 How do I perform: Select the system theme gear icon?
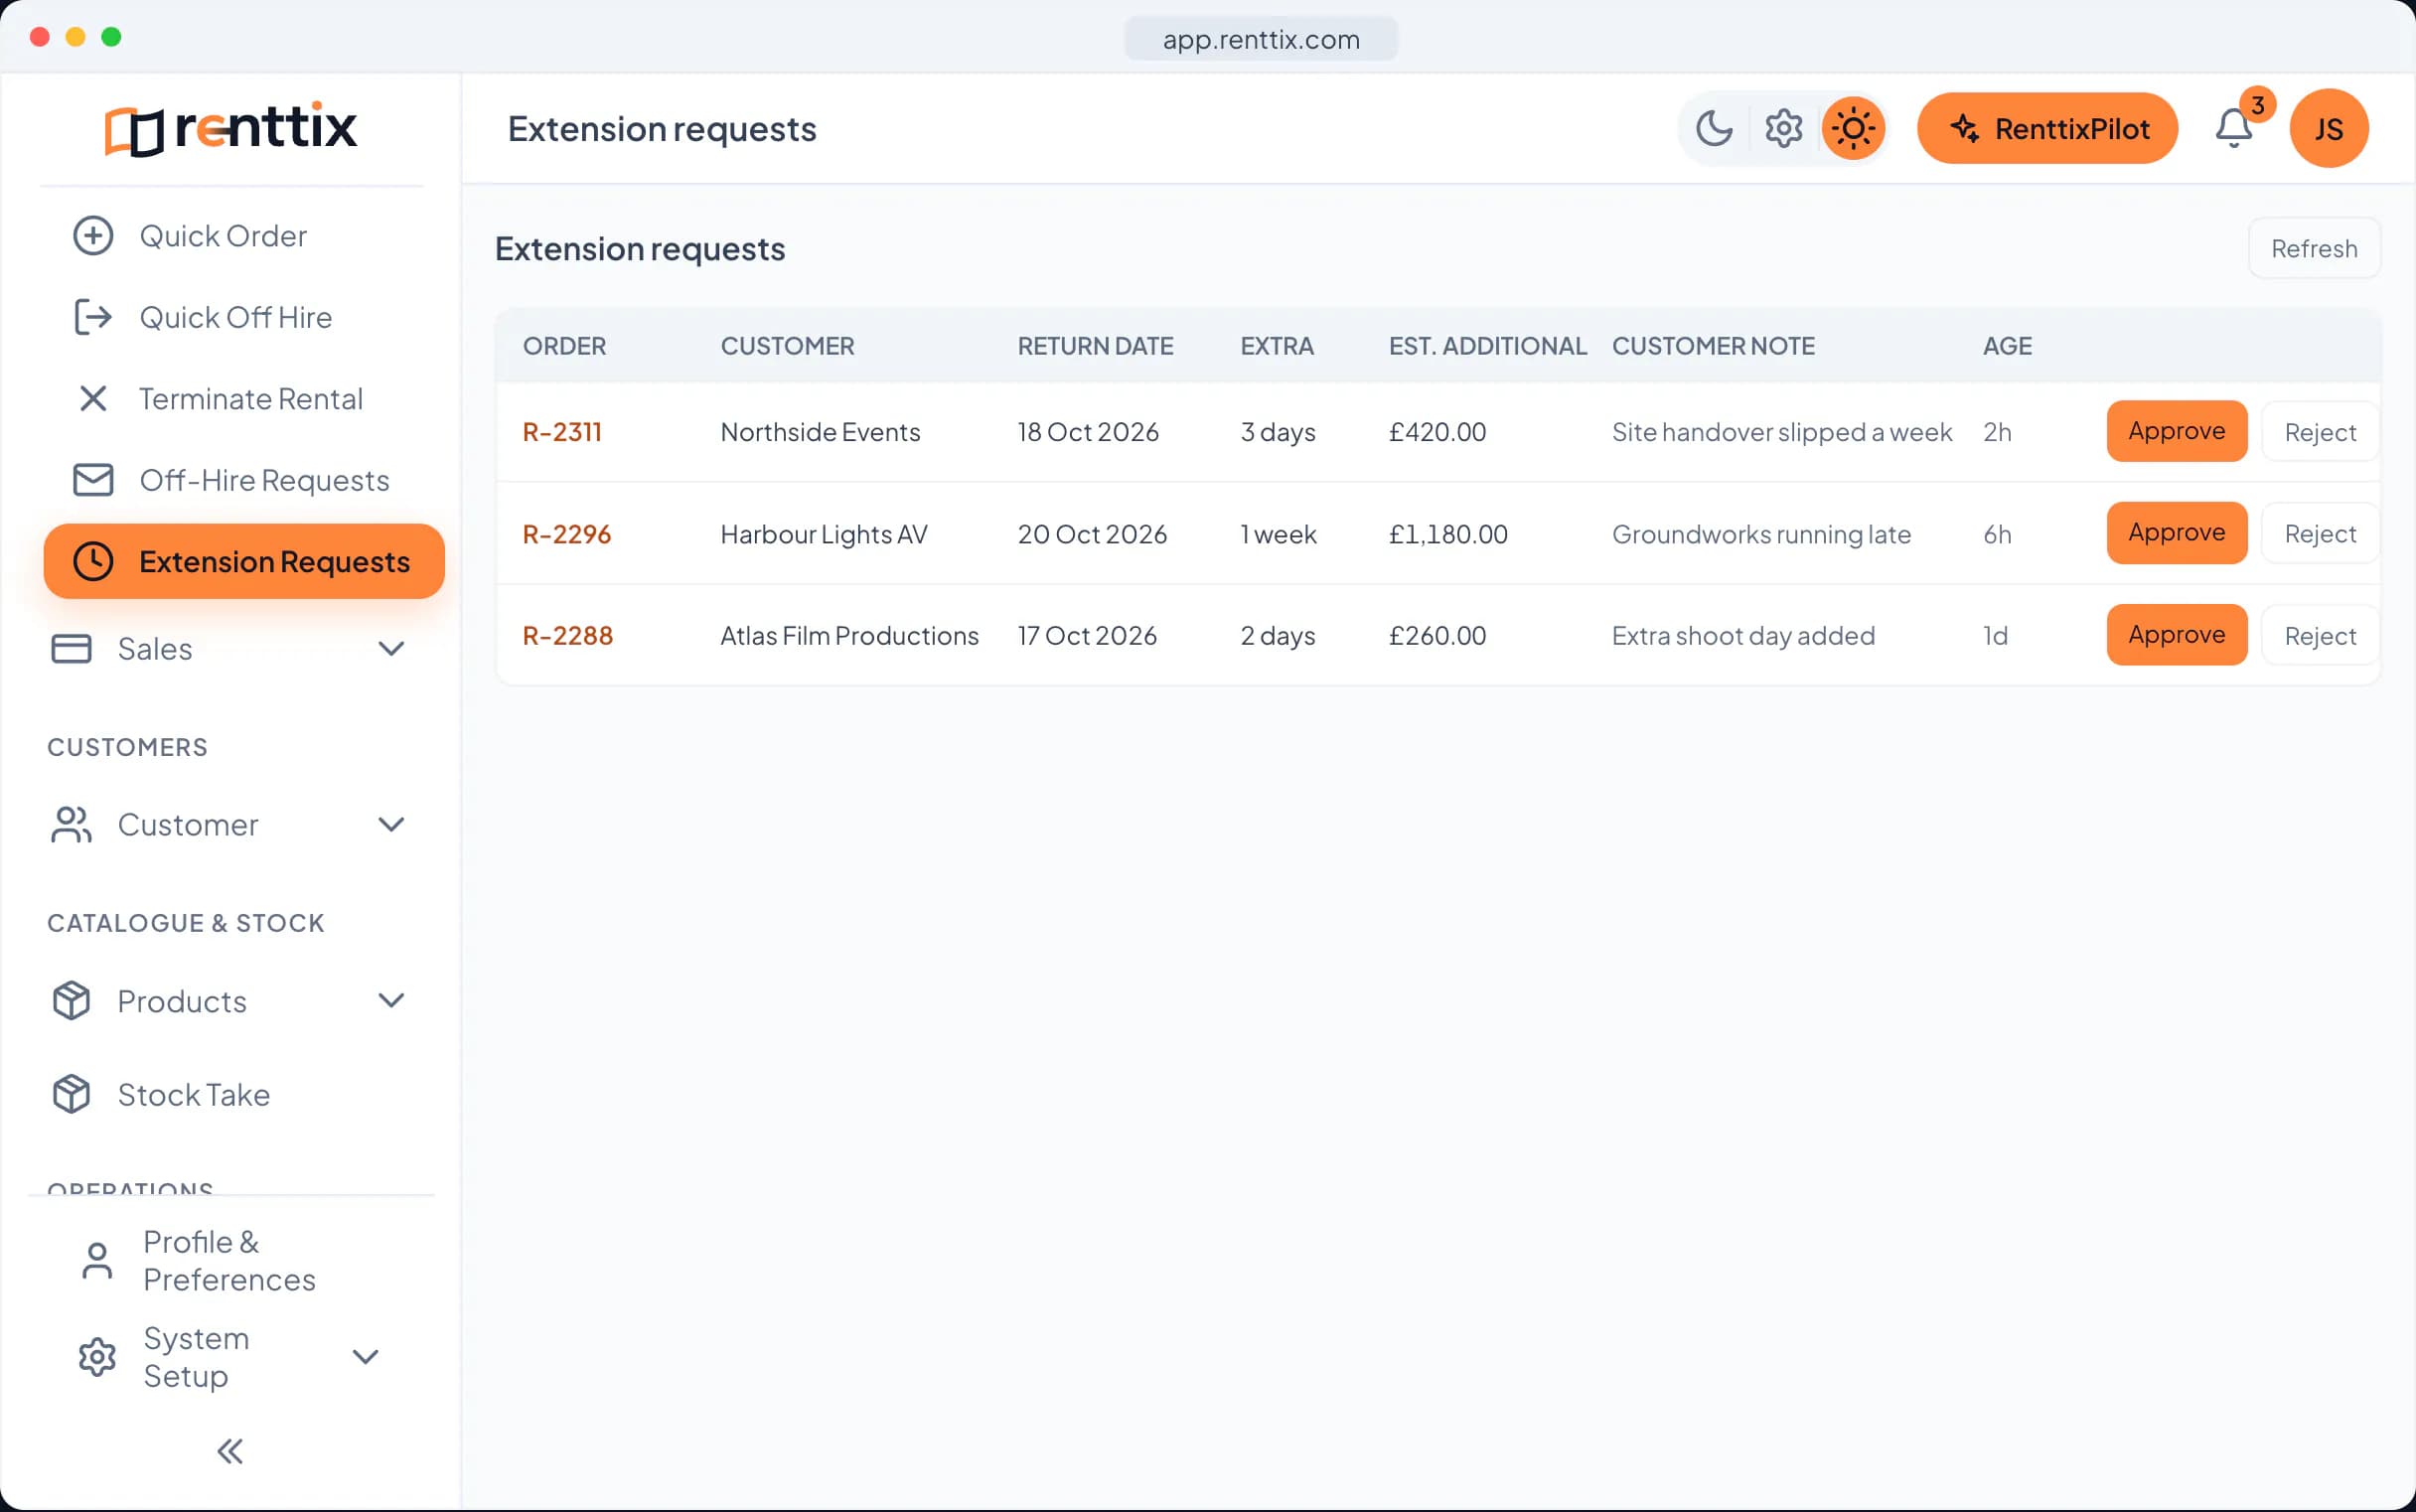(x=1783, y=129)
